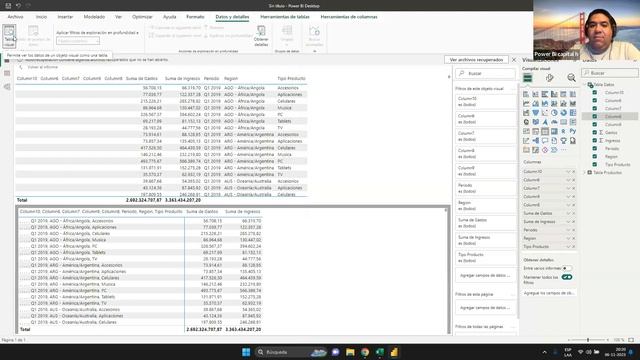Viewport: 640px width, 360px height.
Task: Open the Archivo menu
Action: [x=16, y=17]
